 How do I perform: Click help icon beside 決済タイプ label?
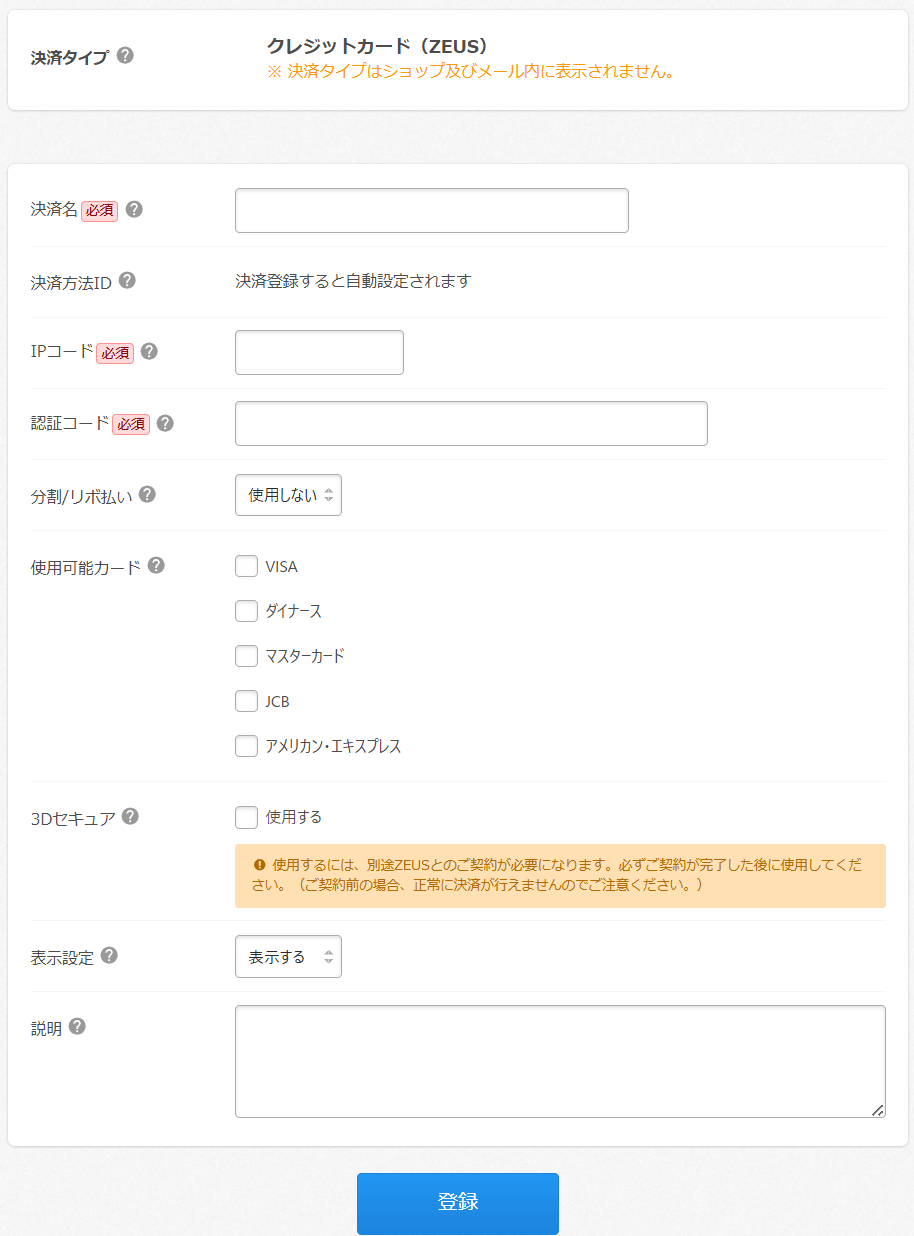click(x=125, y=55)
